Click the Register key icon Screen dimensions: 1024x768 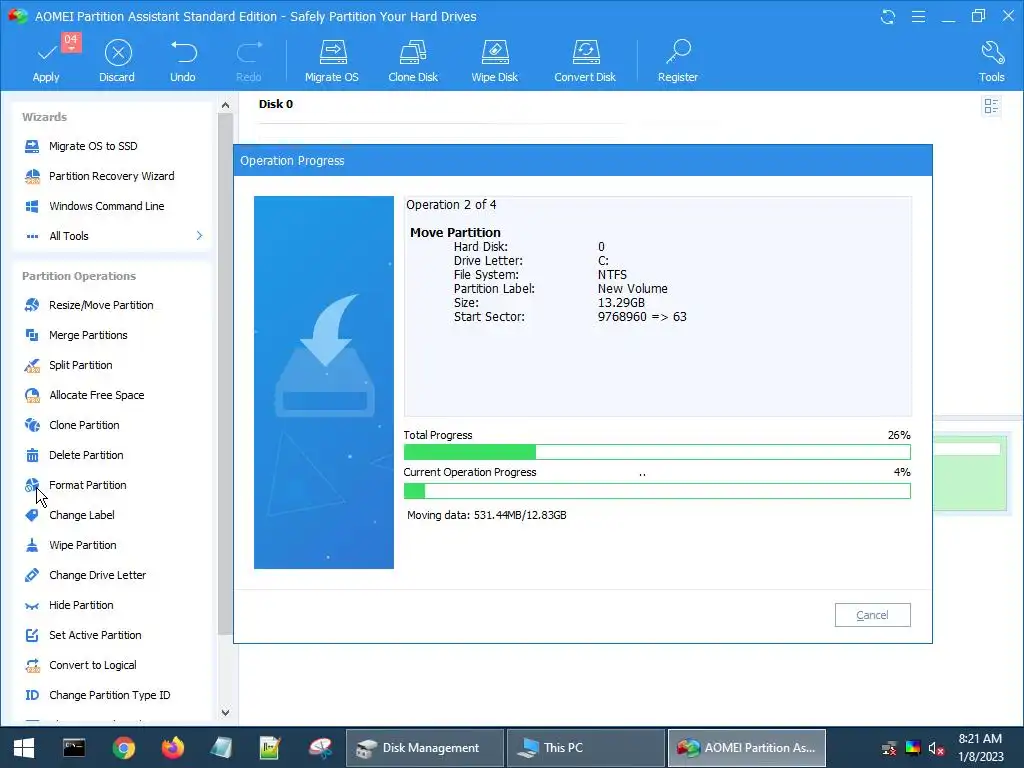coord(679,52)
